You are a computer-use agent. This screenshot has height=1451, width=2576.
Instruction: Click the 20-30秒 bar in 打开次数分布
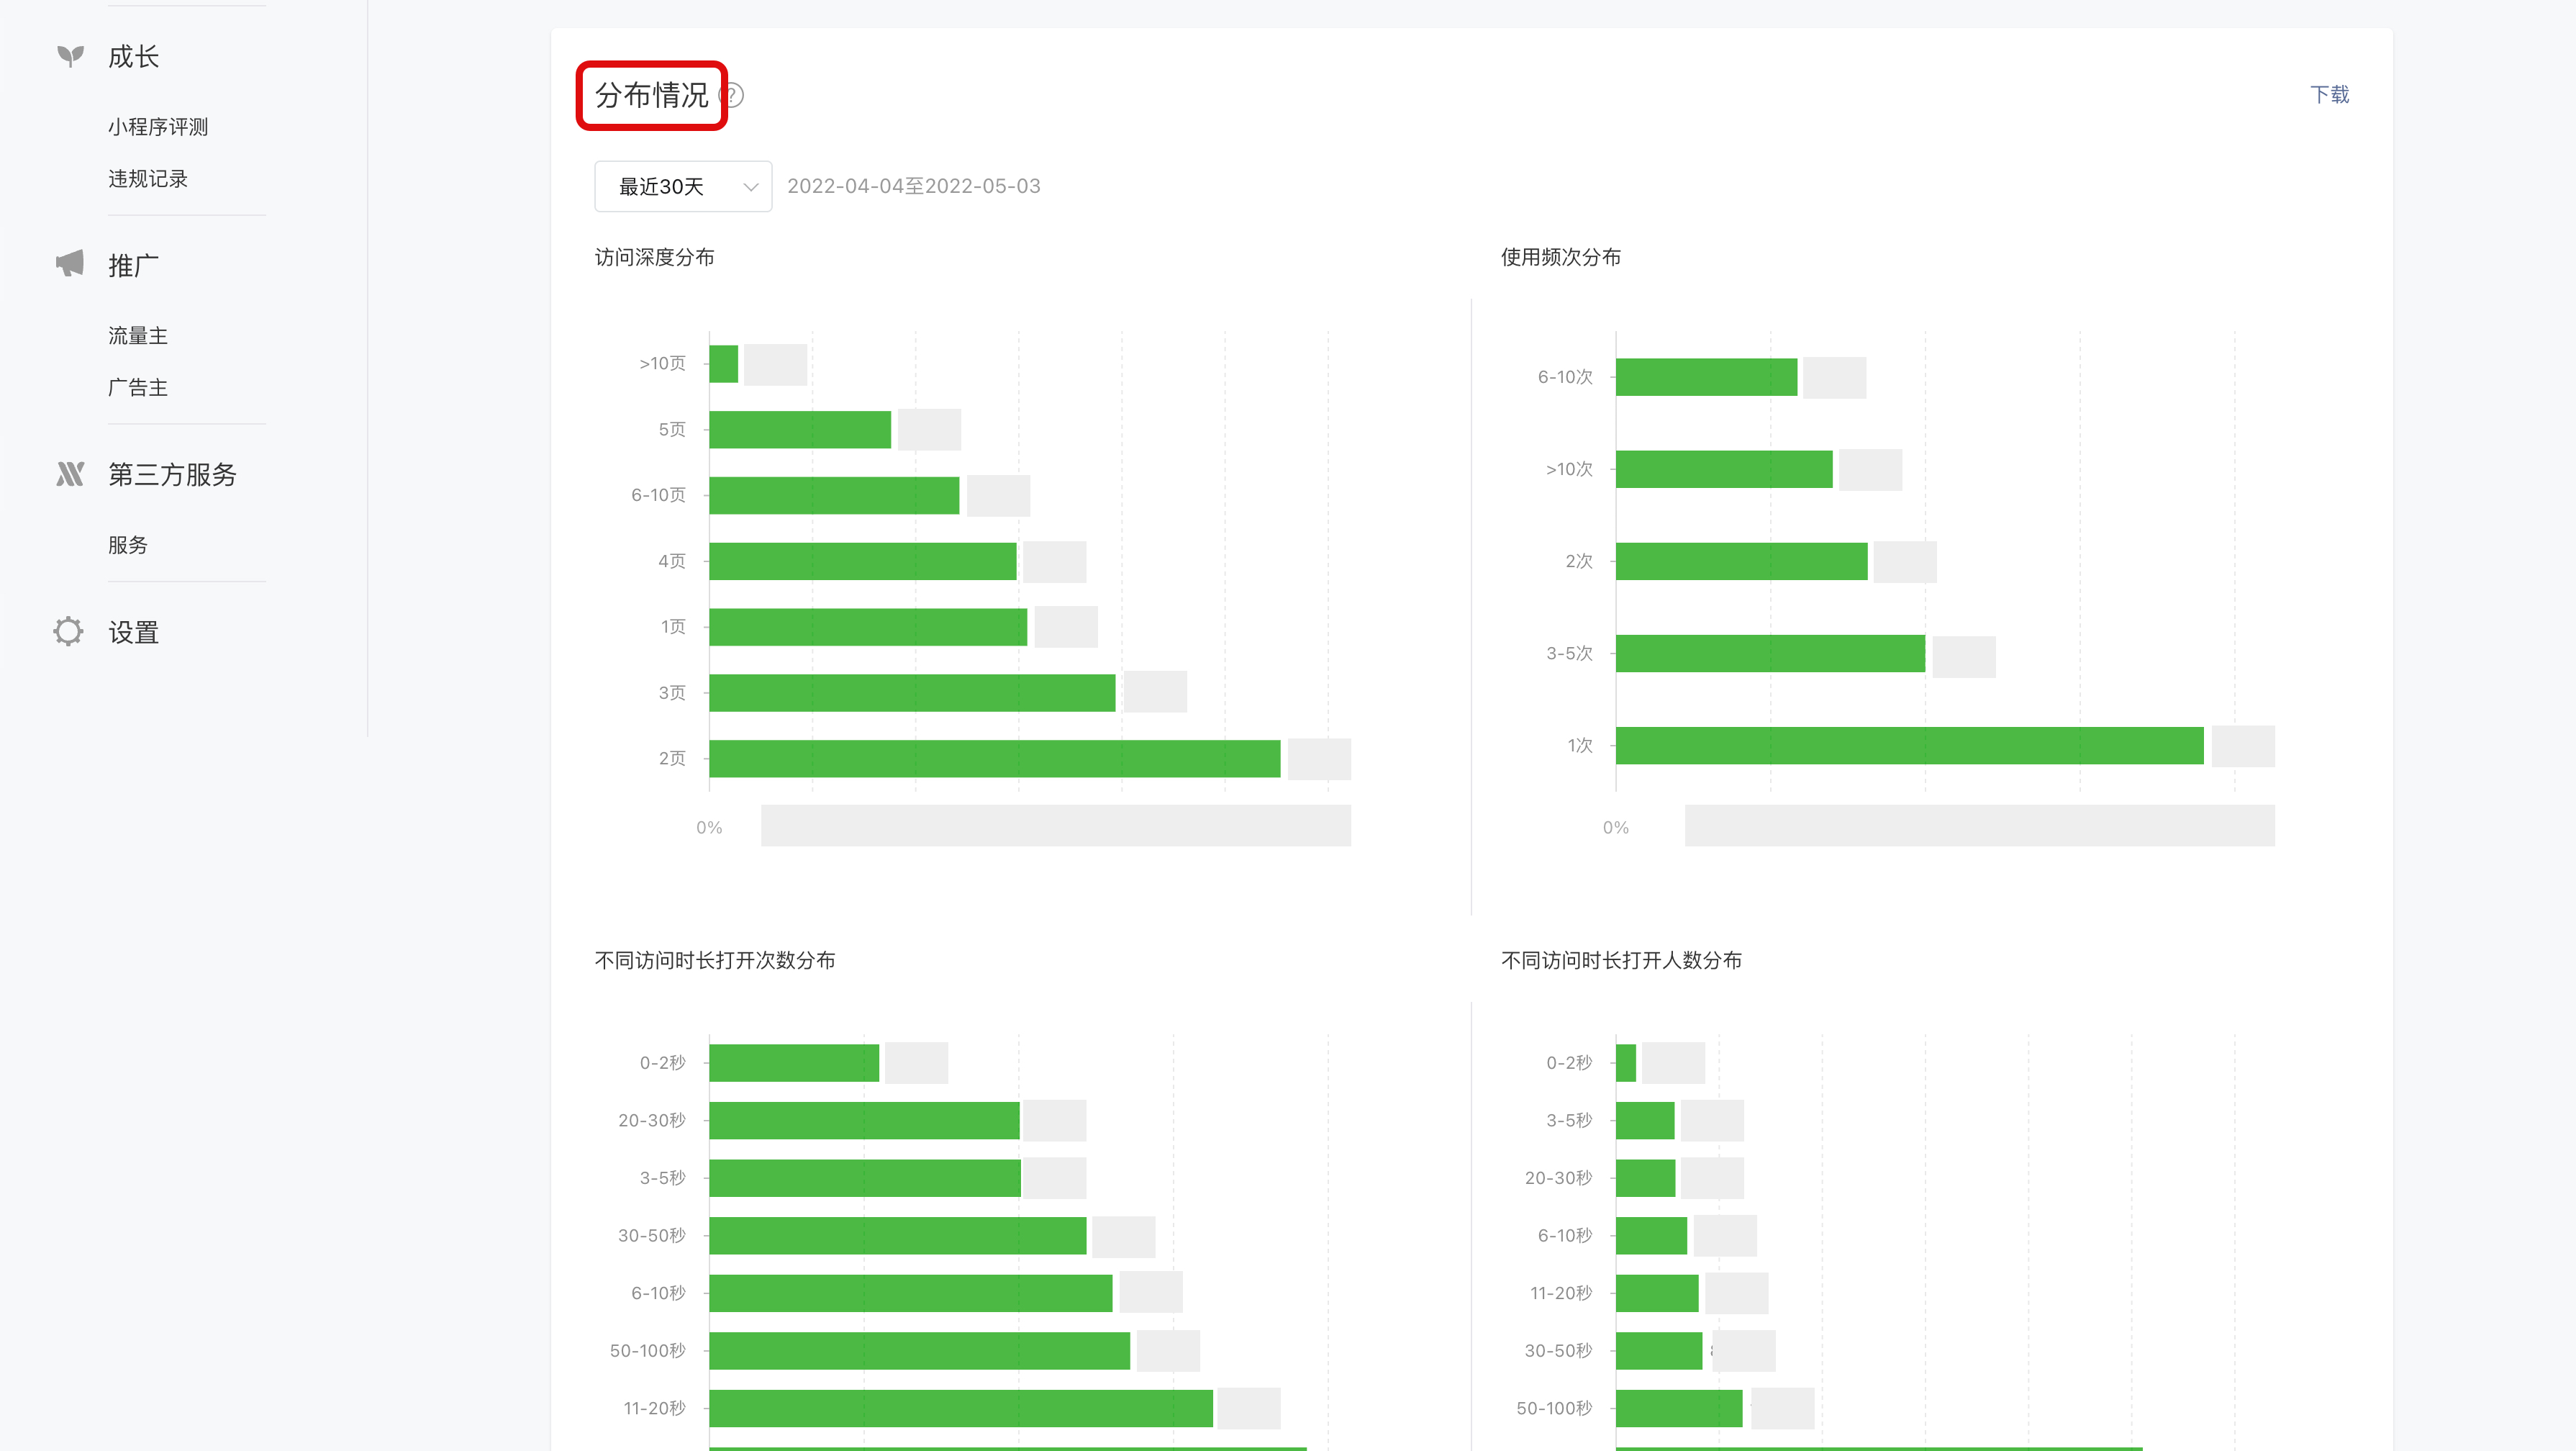(864, 1120)
